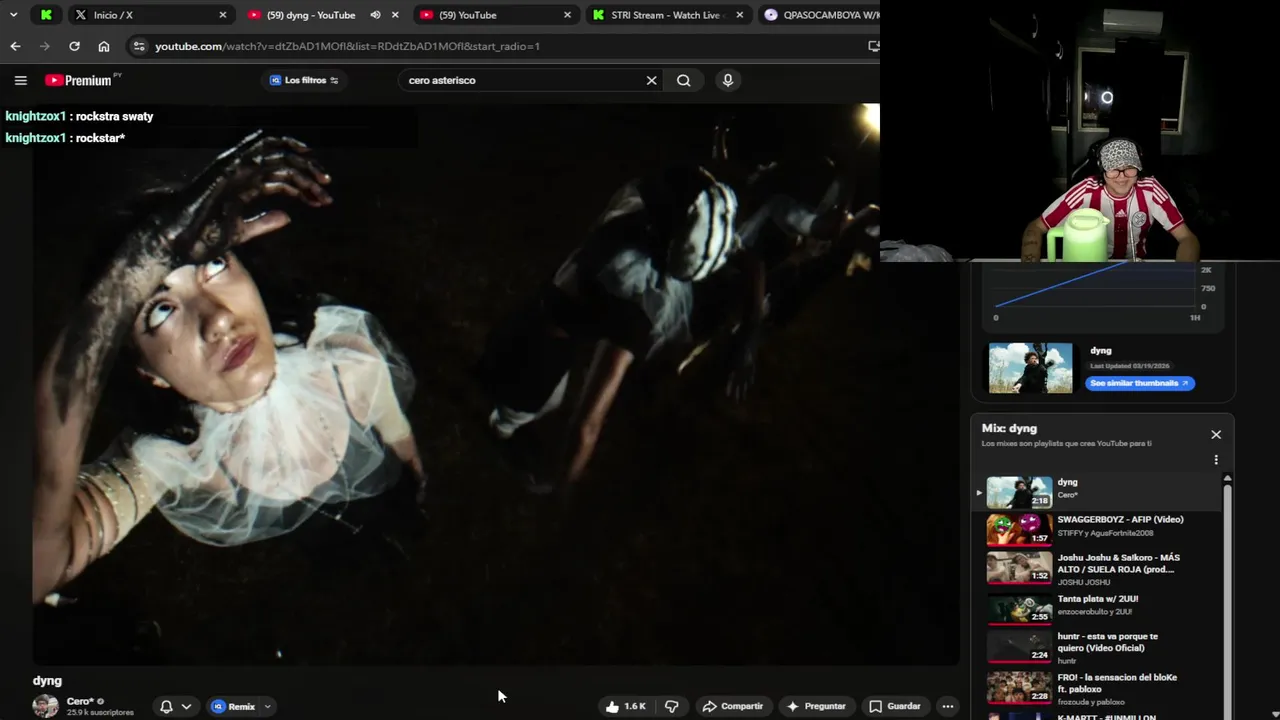Open SWAGGERBOYZ video thumbnail 1:57
Image resolution: width=1280 pixels, height=720 pixels.
(x=1019, y=529)
